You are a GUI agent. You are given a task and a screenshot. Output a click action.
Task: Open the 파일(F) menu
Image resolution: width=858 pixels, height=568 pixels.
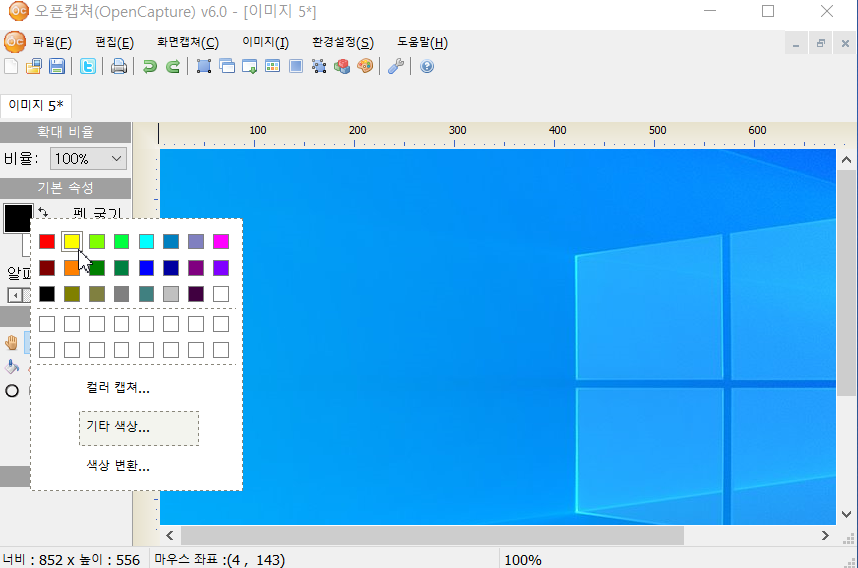(52, 43)
